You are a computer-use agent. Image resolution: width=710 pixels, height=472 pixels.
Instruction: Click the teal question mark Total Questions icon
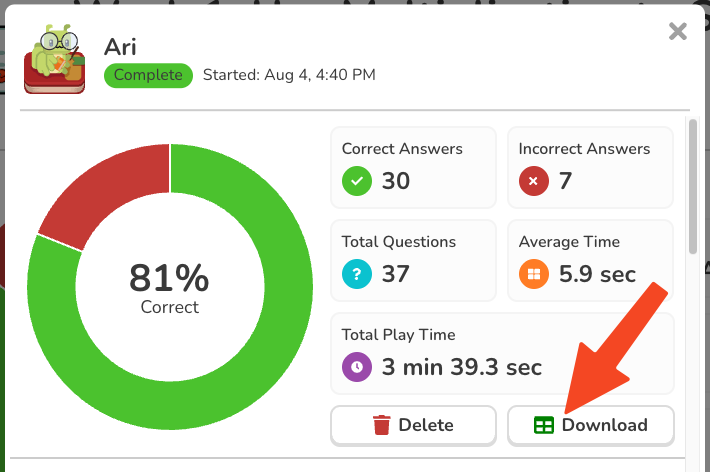coord(357,273)
